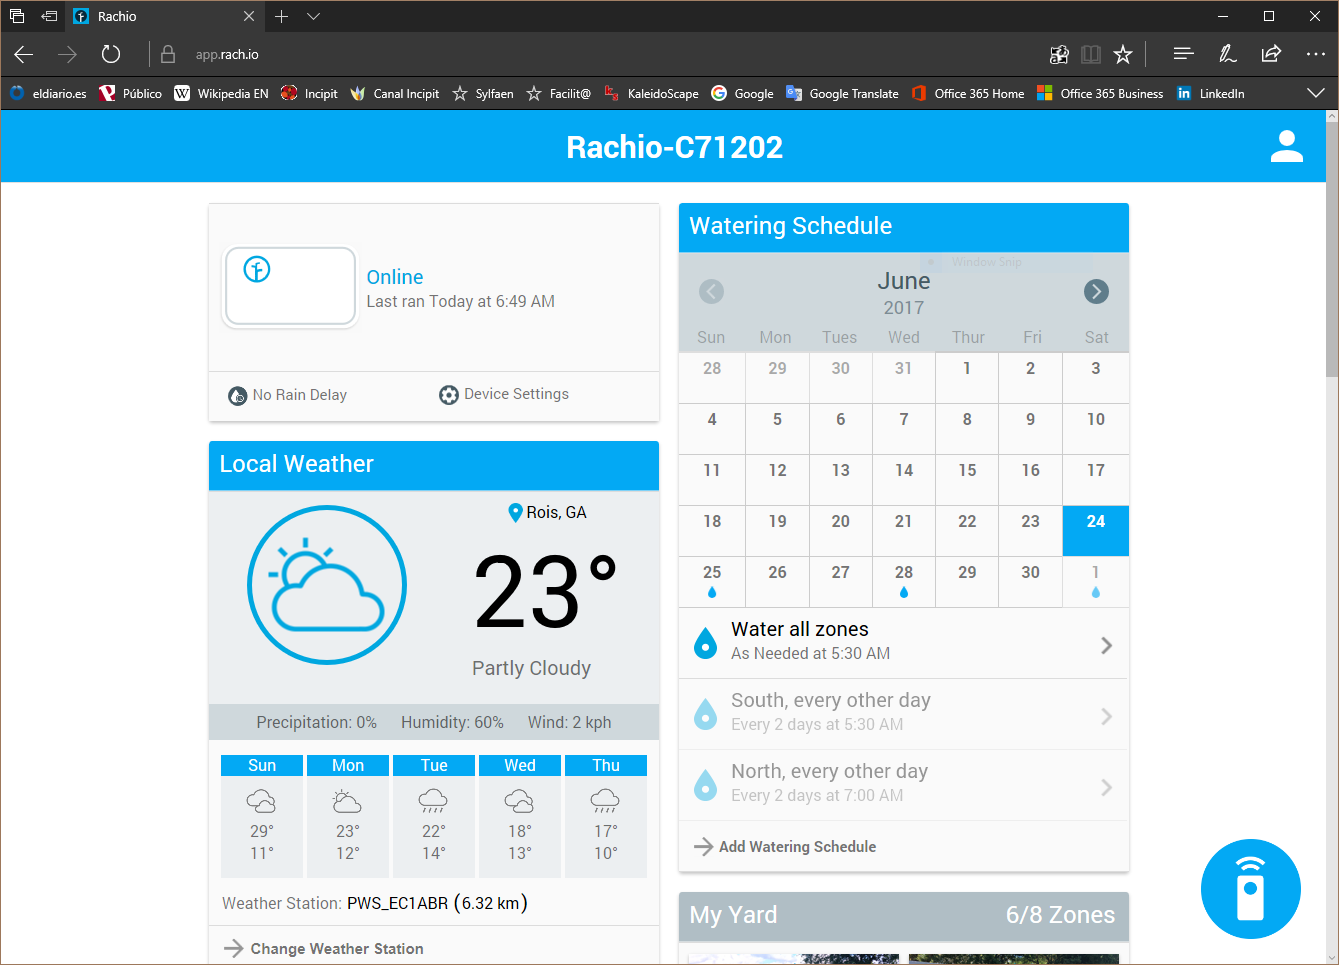Open a new browser tab

(x=281, y=16)
